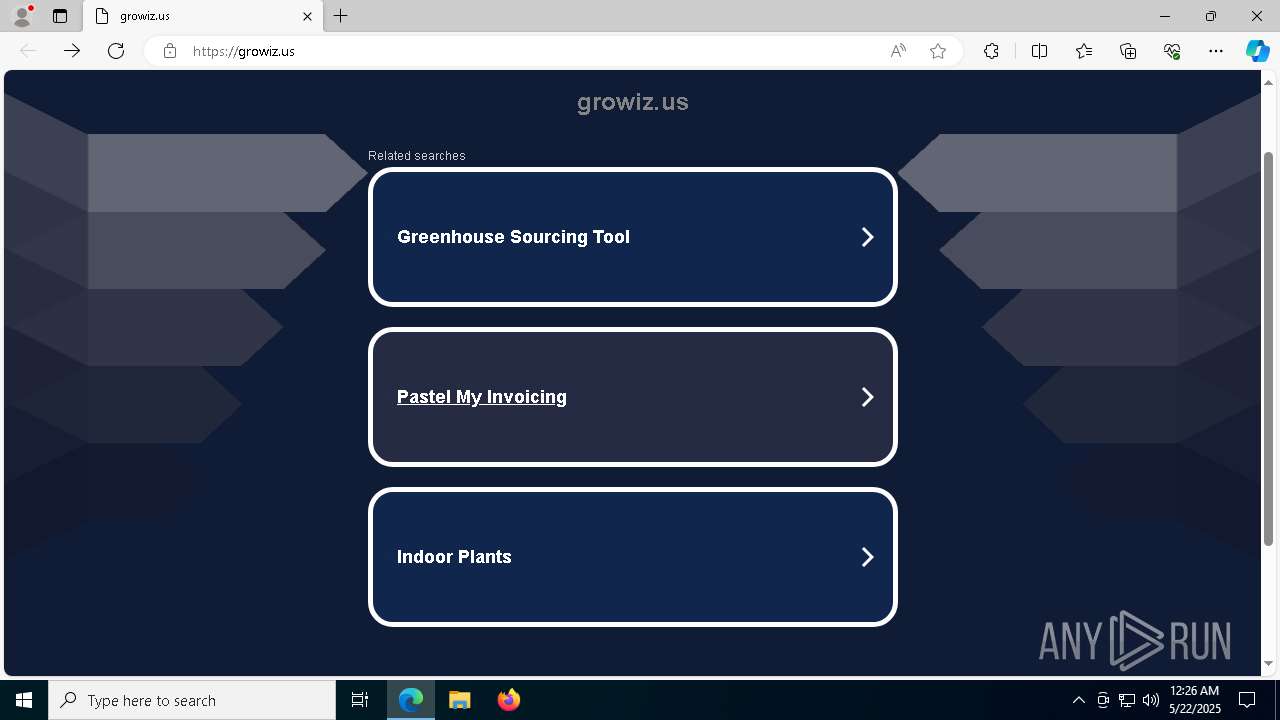Image resolution: width=1280 pixels, height=720 pixels.
Task: Launch Copilot sidebar icon
Action: (x=1257, y=51)
